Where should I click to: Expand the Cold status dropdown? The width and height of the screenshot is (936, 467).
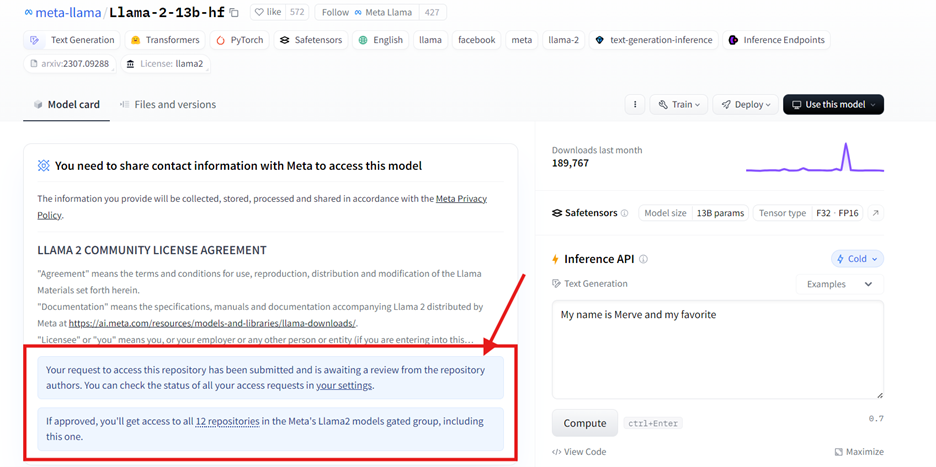[857, 259]
